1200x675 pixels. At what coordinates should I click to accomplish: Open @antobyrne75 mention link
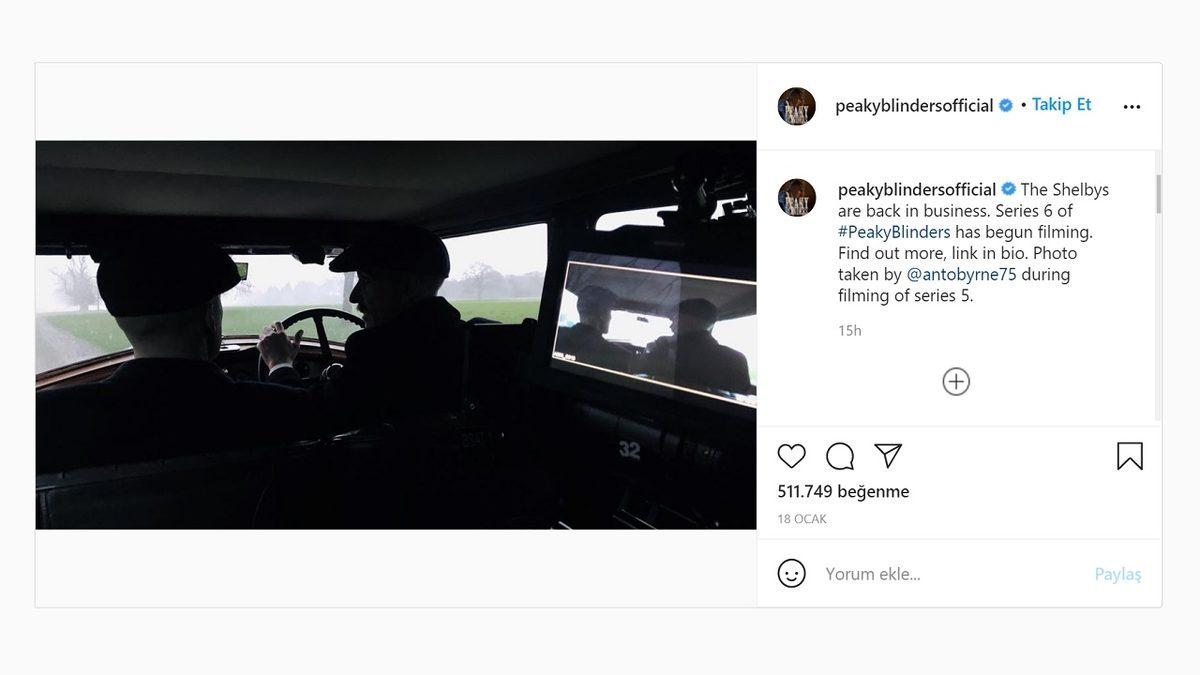point(961,274)
